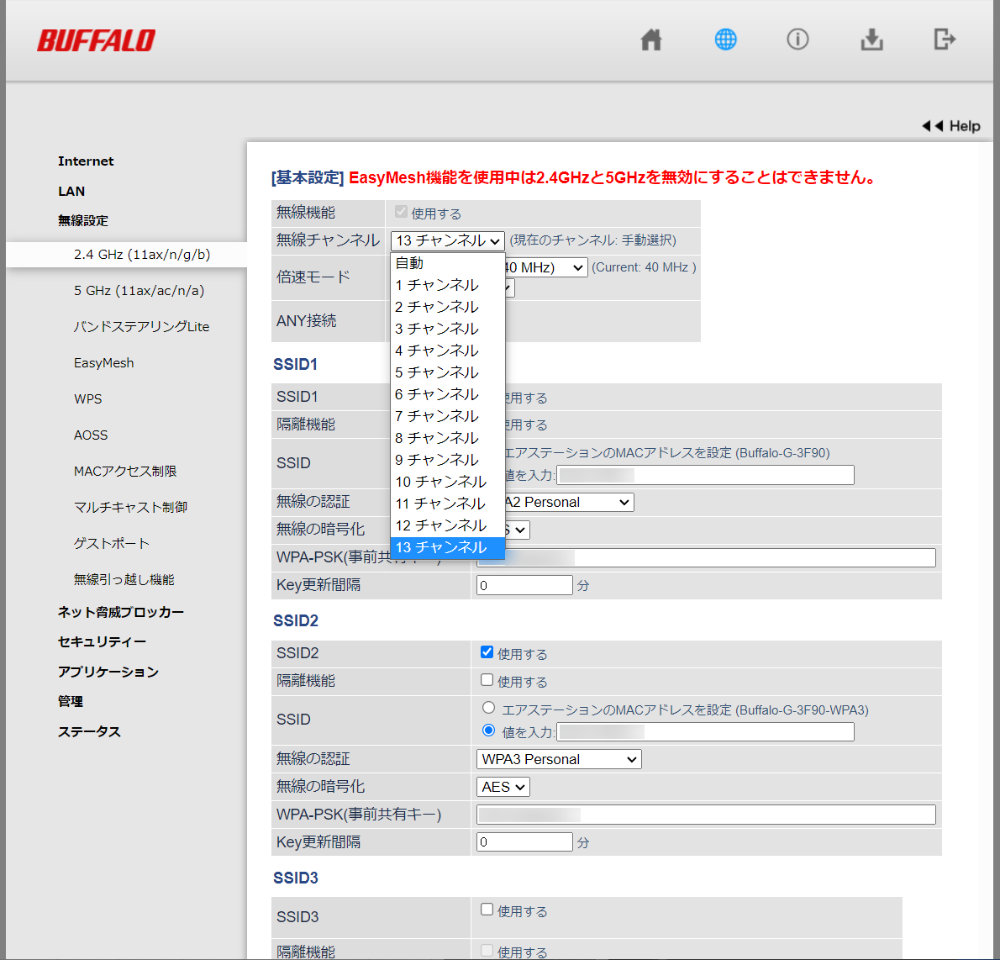Open マルチキャスト制御 page

(x=131, y=508)
